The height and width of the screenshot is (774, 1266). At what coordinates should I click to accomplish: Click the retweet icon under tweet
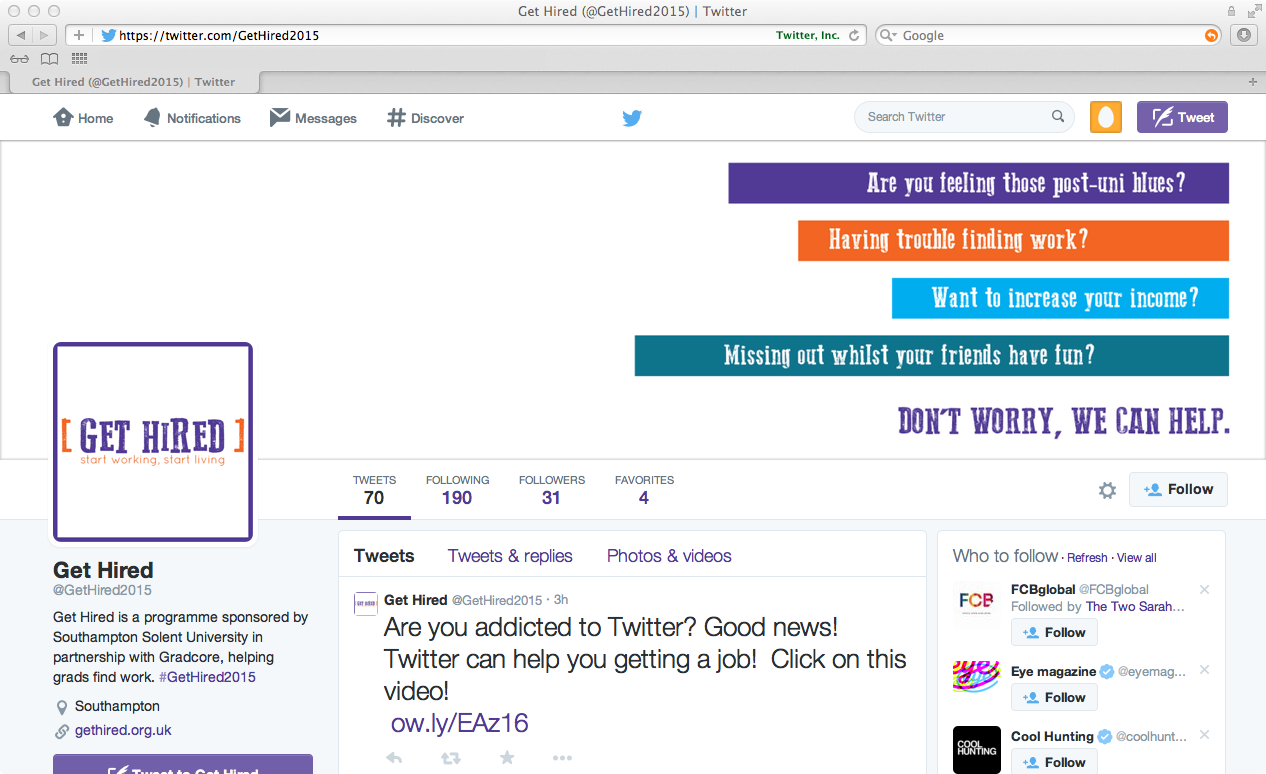451,758
